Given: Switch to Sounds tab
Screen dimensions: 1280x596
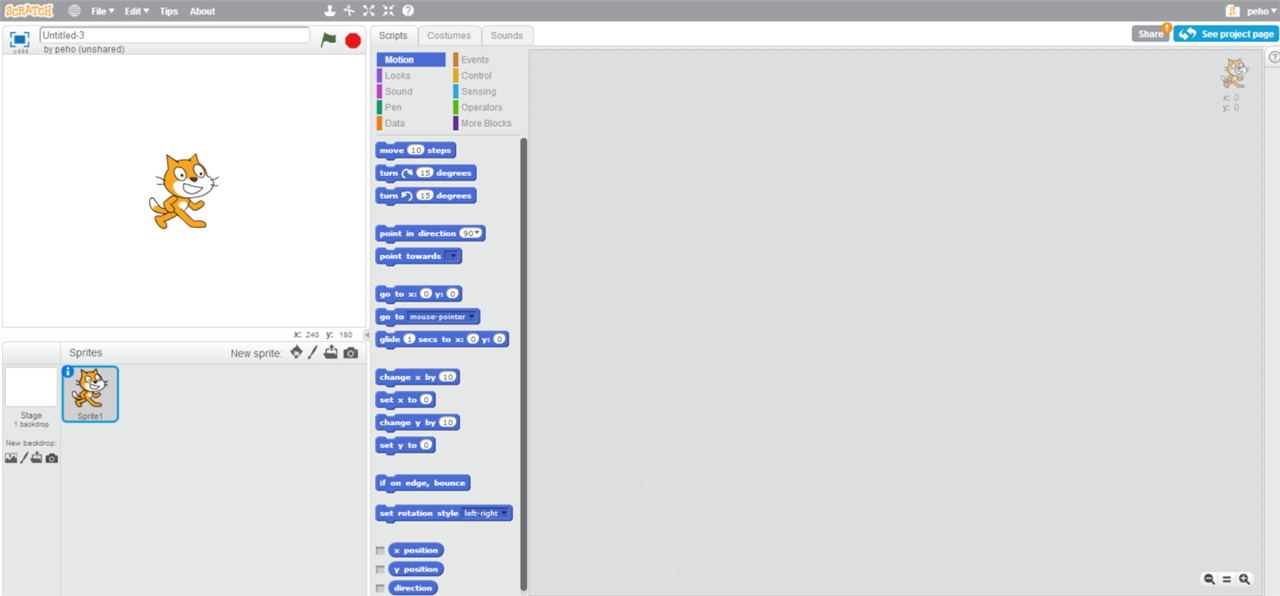Looking at the screenshot, I should (x=507, y=35).
